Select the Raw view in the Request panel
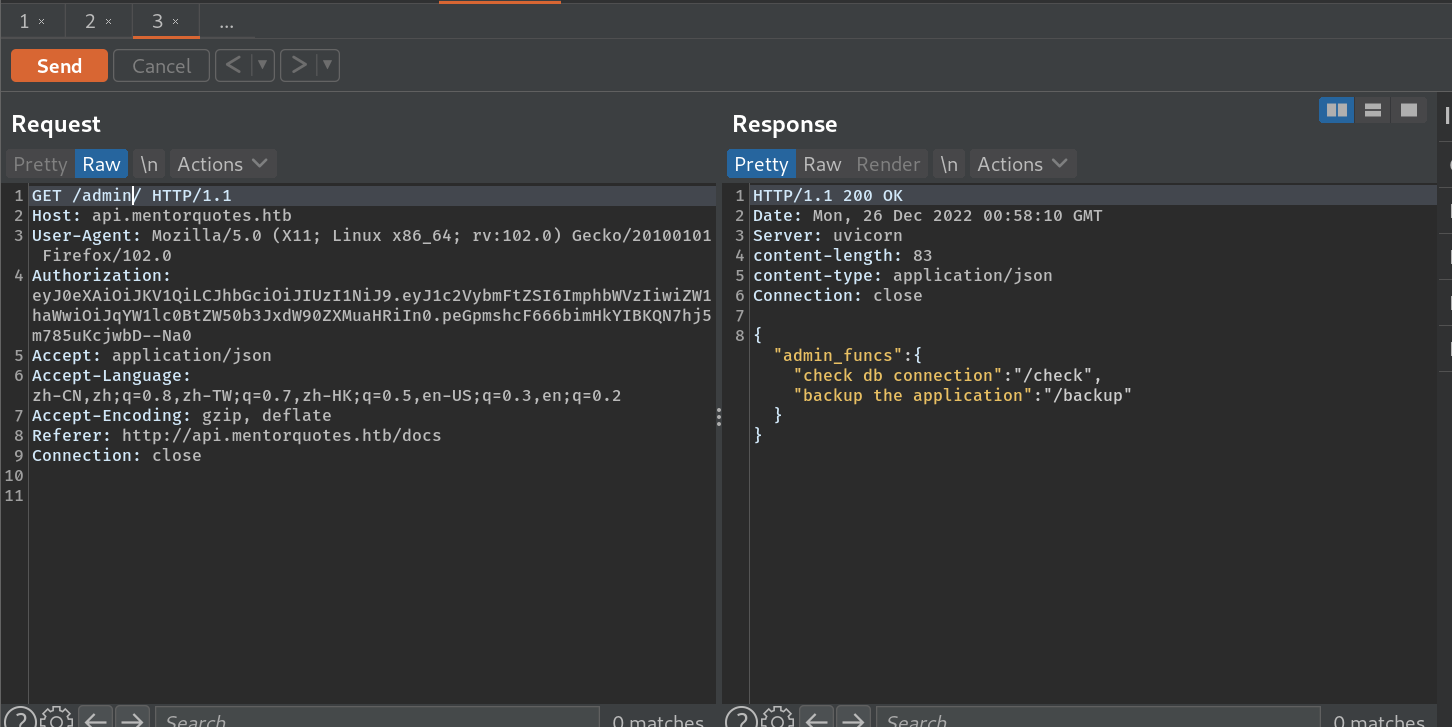The width and height of the screenshot is (1452, 727). click(101, 164)
